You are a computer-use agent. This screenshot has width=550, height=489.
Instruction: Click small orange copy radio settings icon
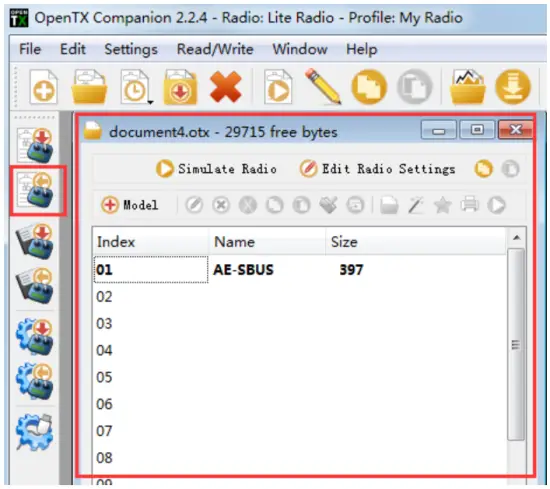pos(483,169)
